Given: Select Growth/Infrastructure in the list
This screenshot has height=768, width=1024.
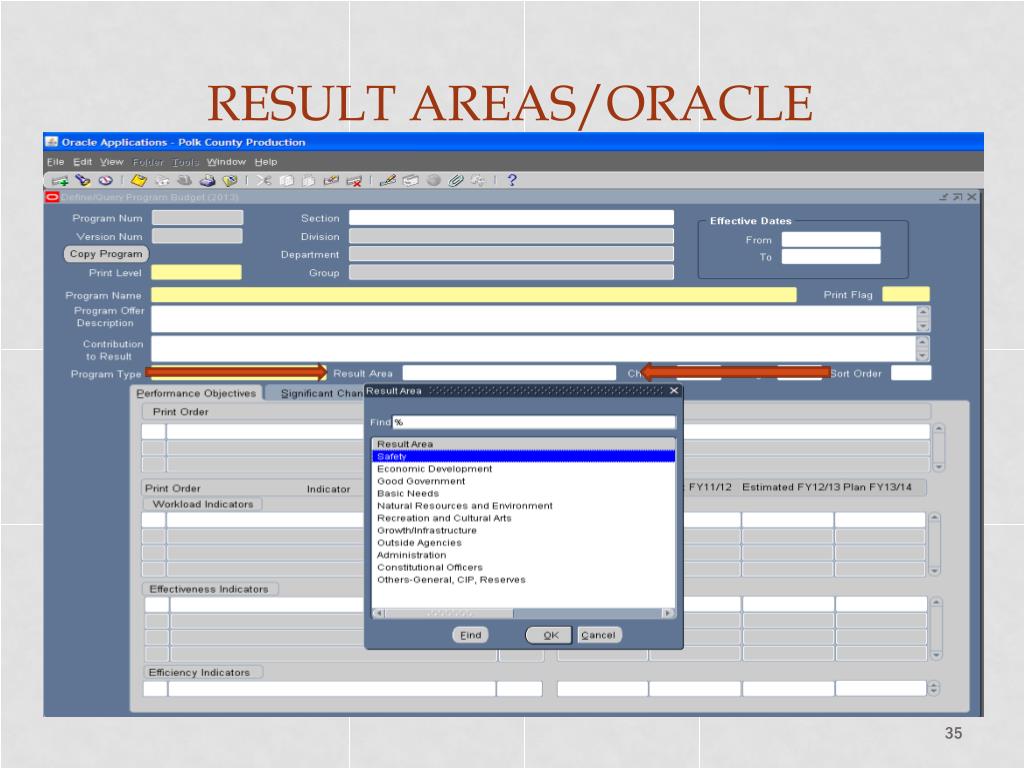Looking at the screenshot, I should point(523,530).
